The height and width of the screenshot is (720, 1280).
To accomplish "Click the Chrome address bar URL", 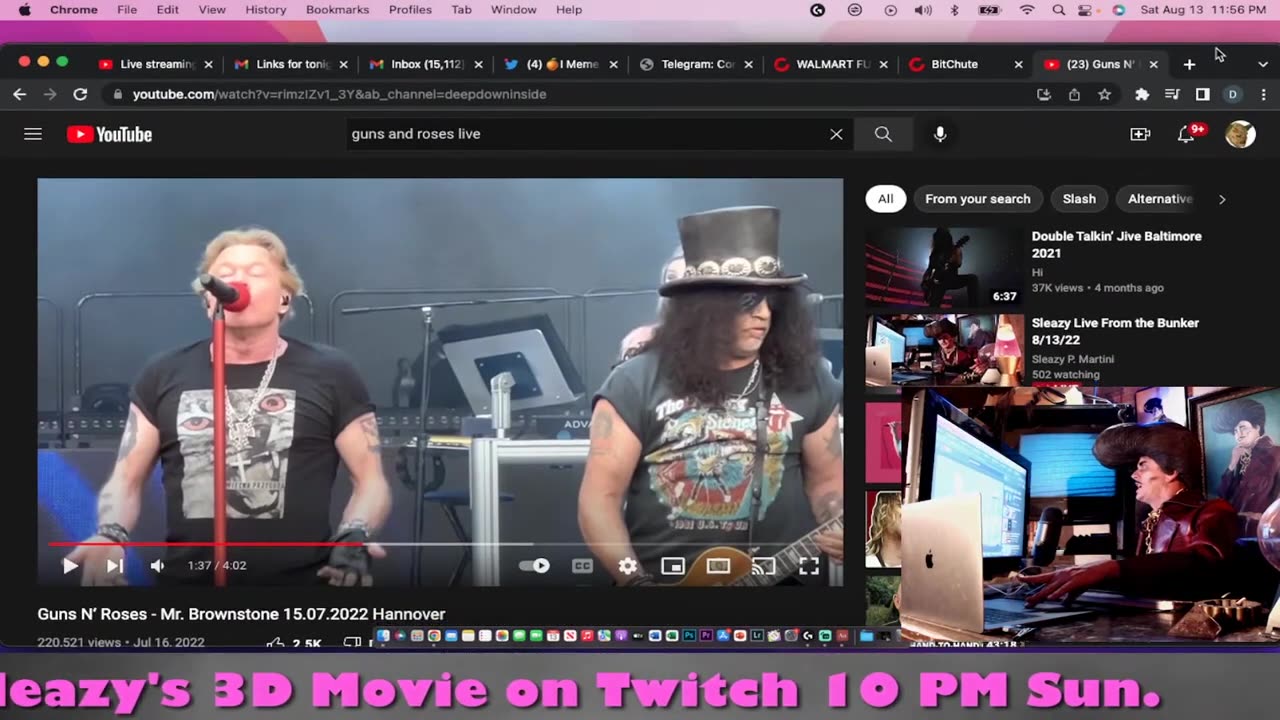I will [339, 94].
